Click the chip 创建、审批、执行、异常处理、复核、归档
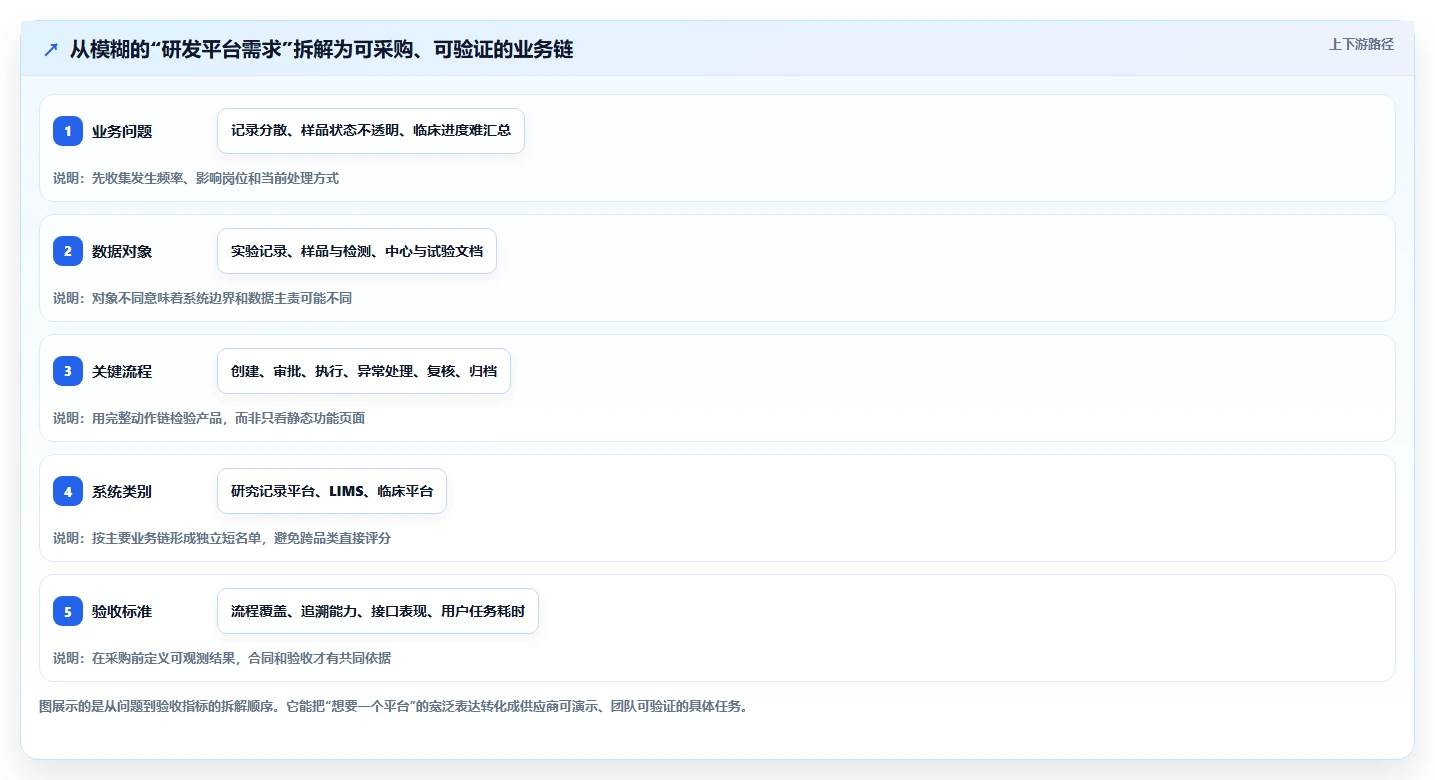 364,371
